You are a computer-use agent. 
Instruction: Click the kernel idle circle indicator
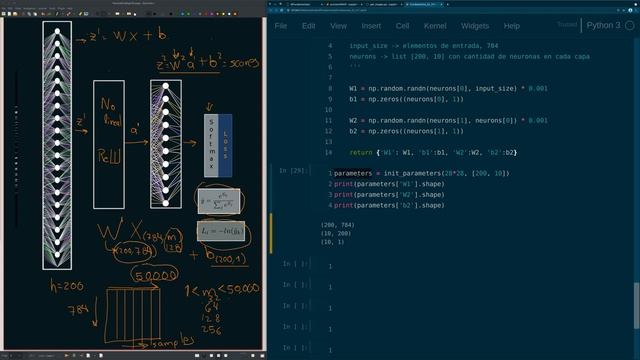(x=630, y=25)
